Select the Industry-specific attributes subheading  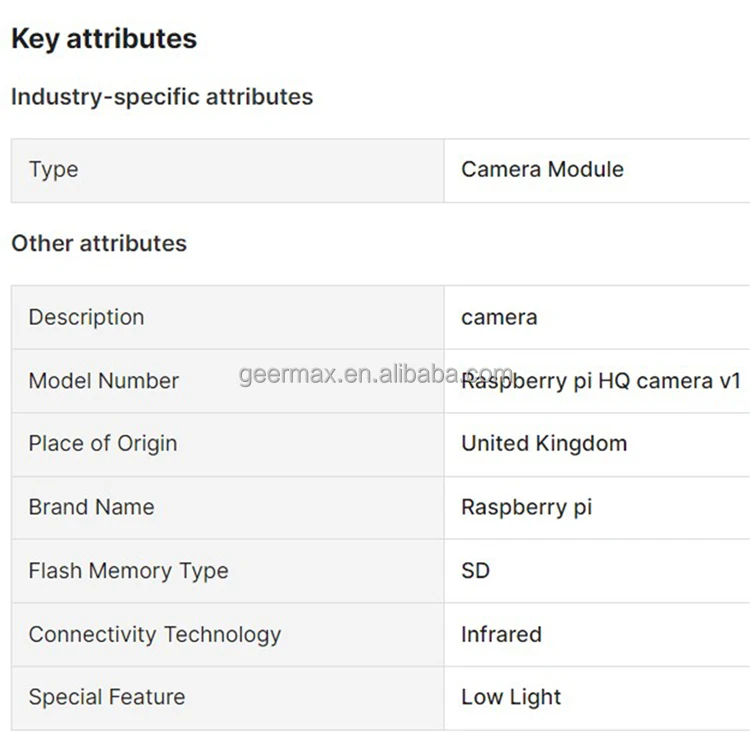coord(162,97)
